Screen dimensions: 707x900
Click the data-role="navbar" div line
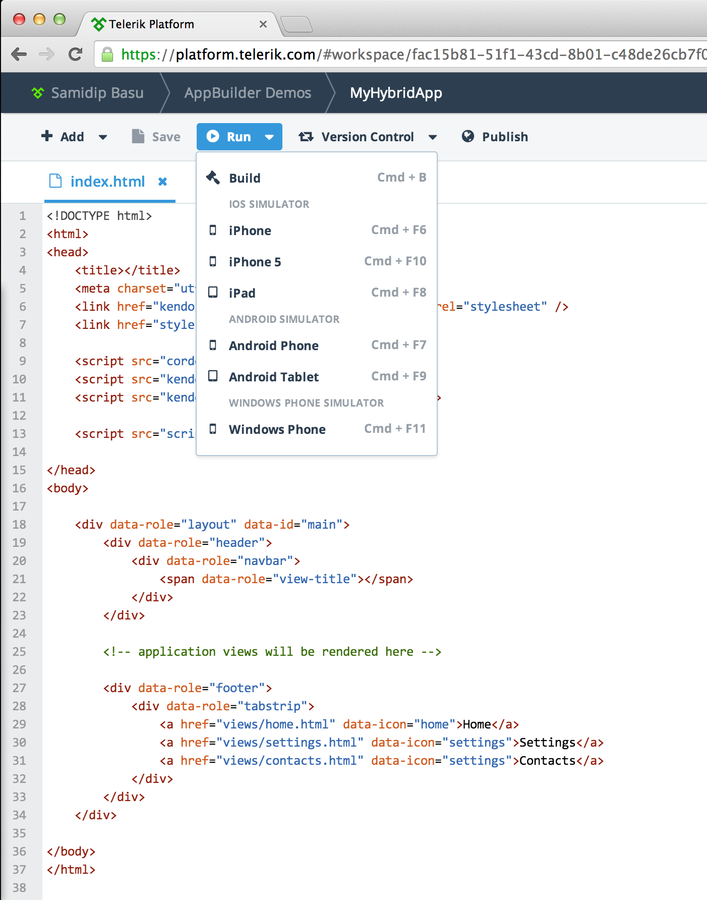[216, 561]
